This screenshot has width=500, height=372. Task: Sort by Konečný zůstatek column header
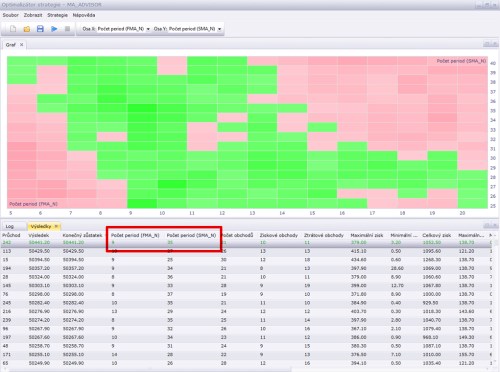tap(83, 235)
